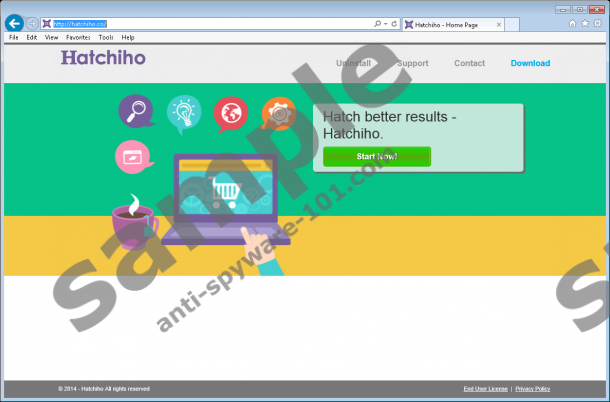Open the Favorites star icon
This screenshot has width=610, height=402.
coord(584,23)
